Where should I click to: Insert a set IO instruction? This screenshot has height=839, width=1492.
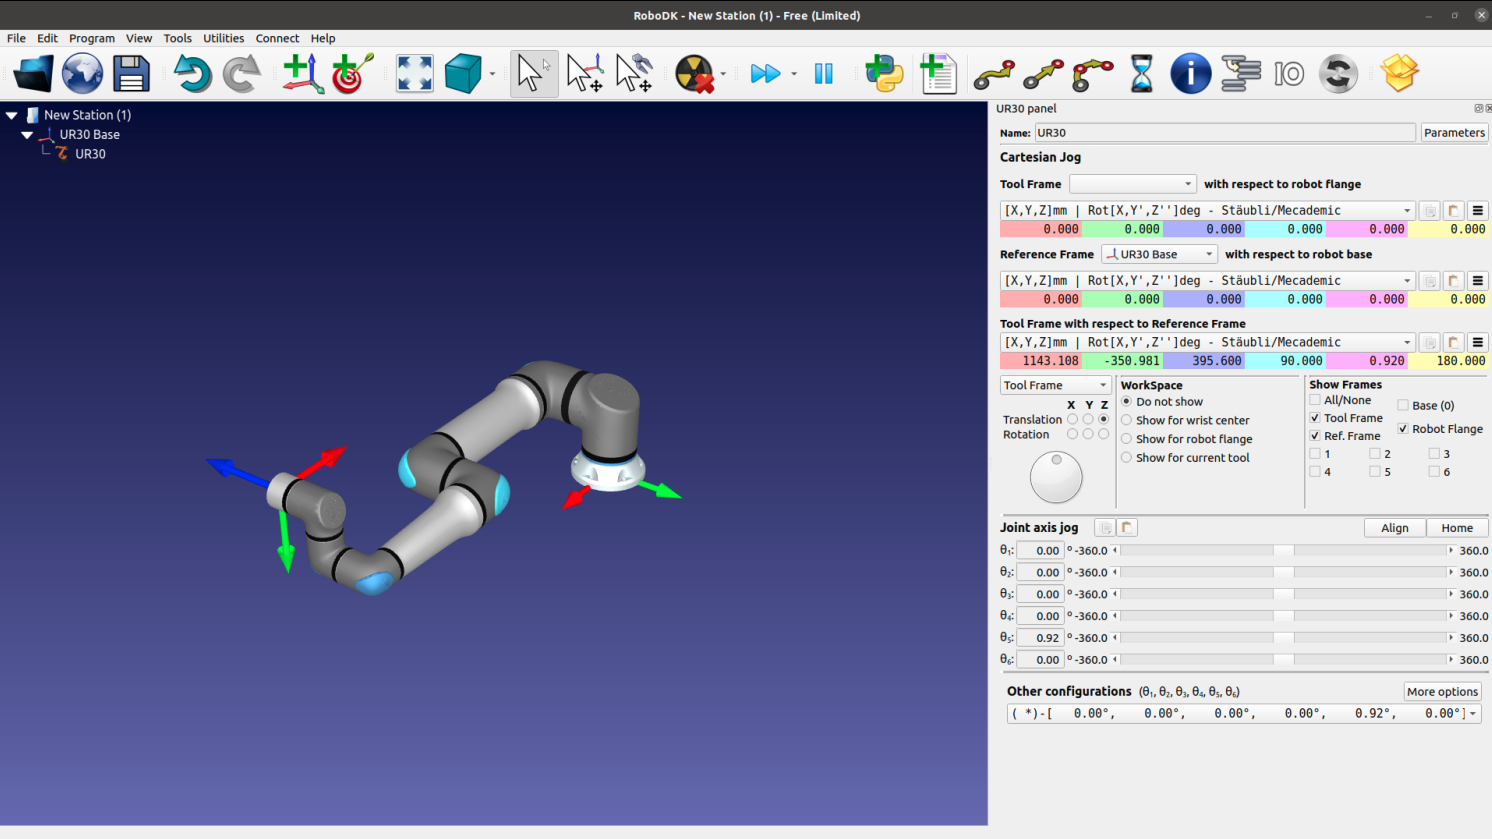(x=1289, y=74)
